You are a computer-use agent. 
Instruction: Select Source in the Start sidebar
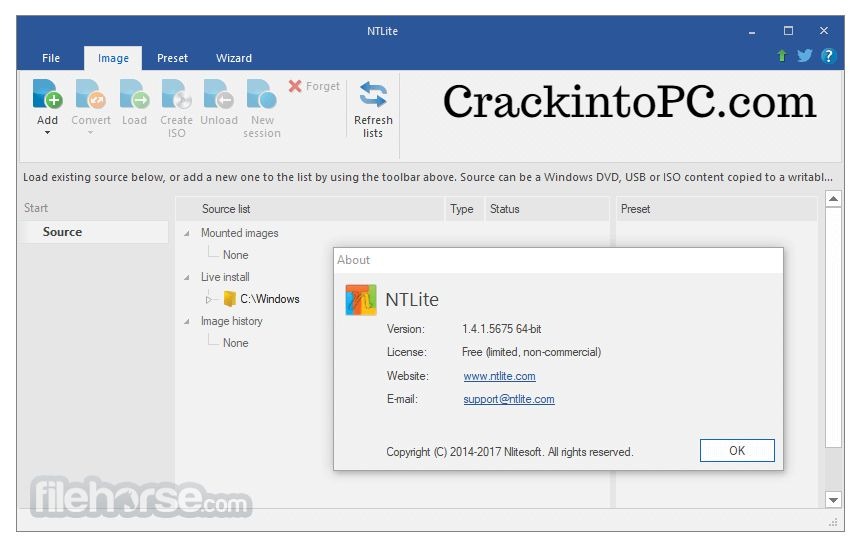pos(95,232)
